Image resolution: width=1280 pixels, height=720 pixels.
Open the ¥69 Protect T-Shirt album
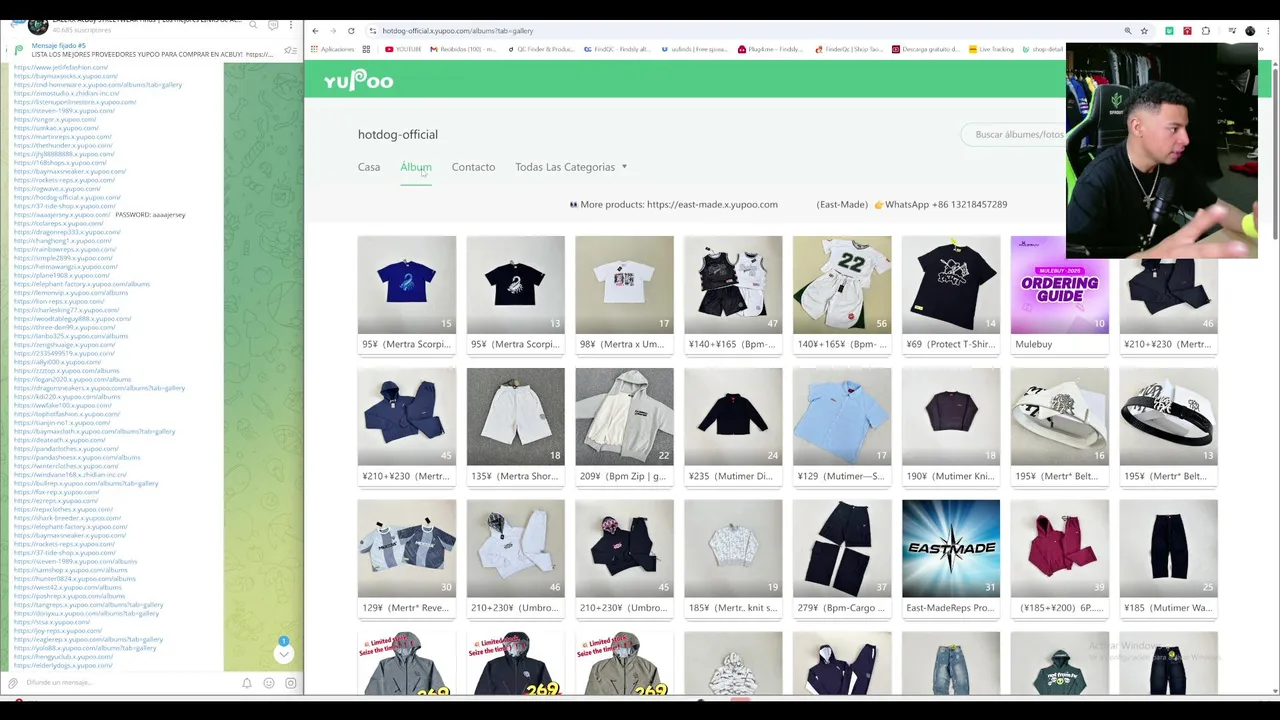(950, 294)
